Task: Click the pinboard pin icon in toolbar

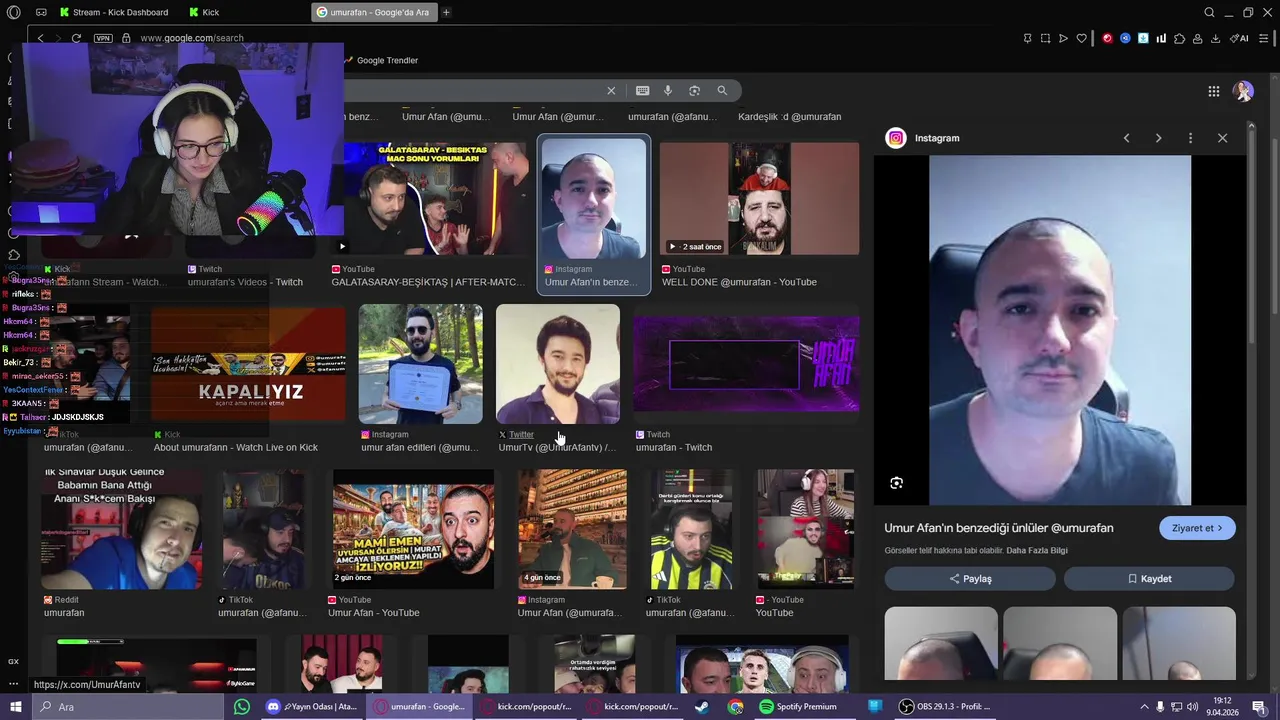Action: pyautogui.click(x=1027, y=38)
